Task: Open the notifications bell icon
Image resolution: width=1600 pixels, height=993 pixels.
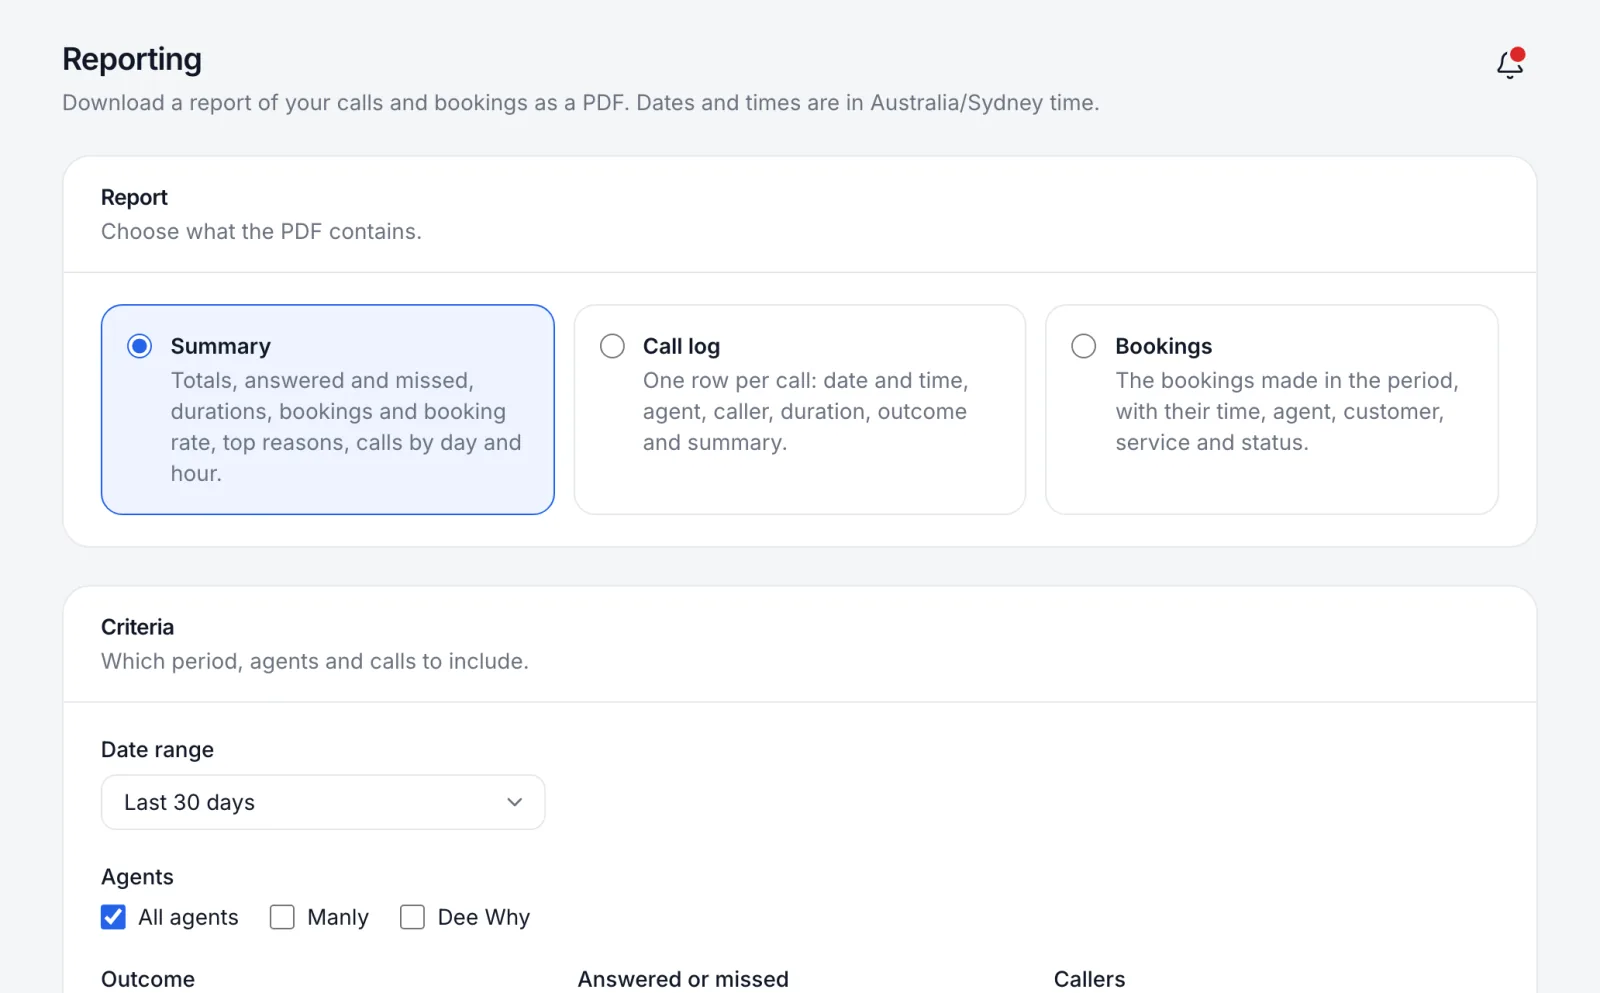Action: (1510, 64)
